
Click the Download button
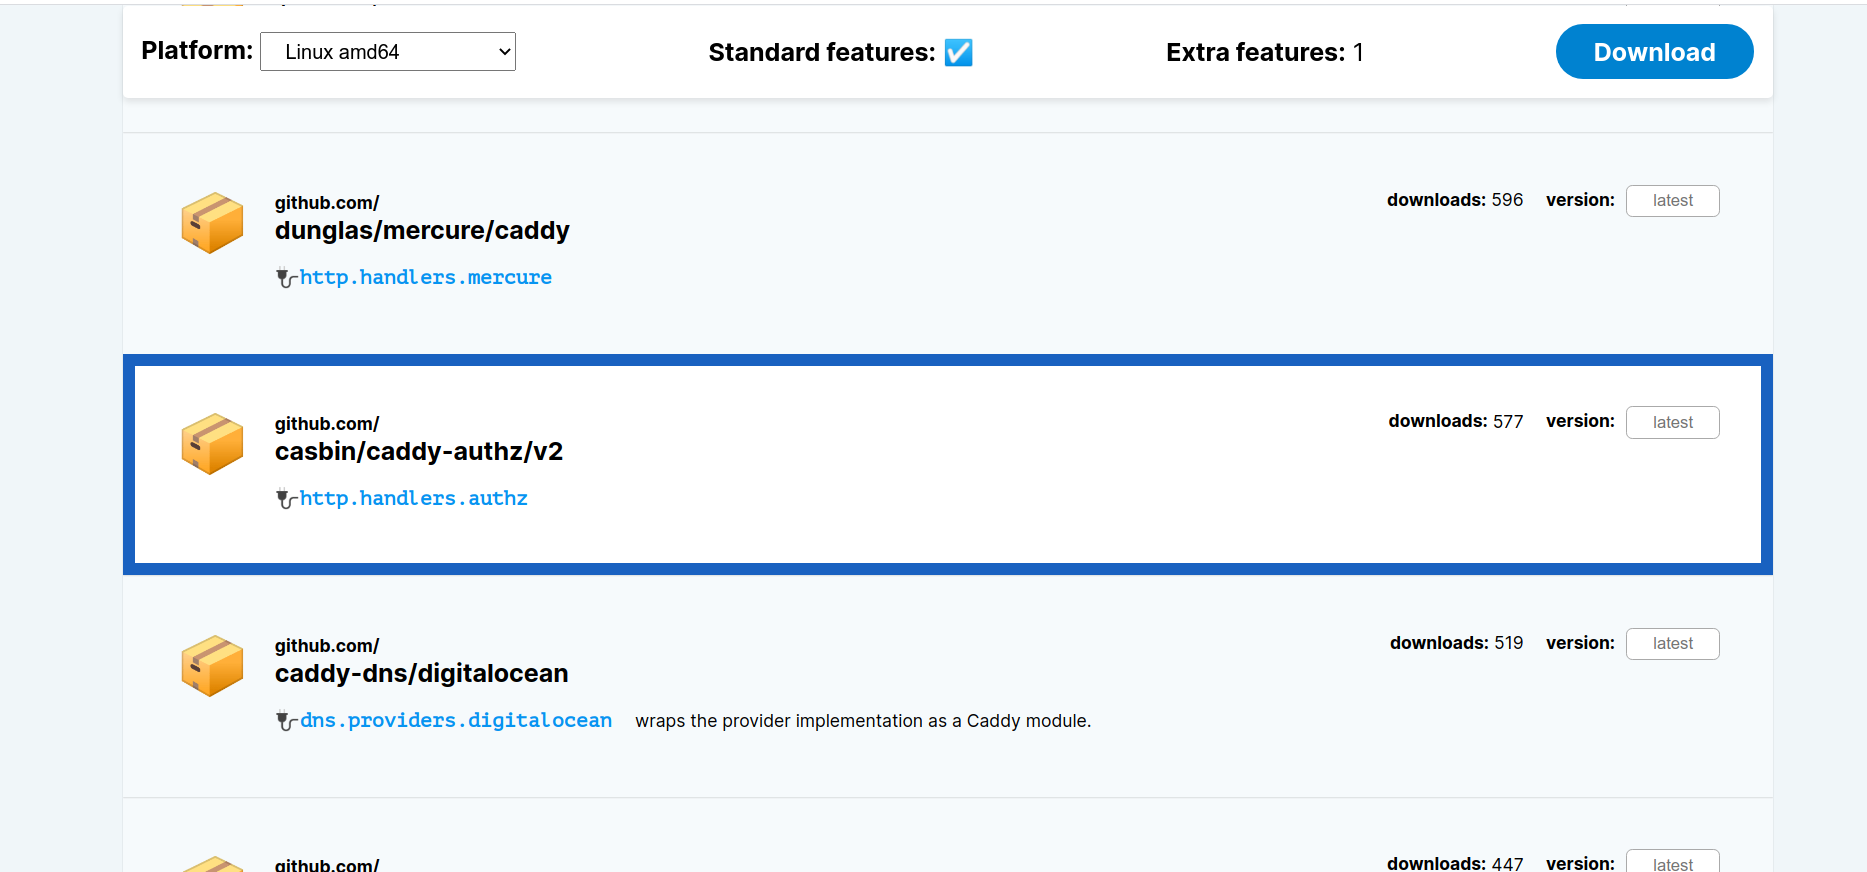coord(1653,51)
